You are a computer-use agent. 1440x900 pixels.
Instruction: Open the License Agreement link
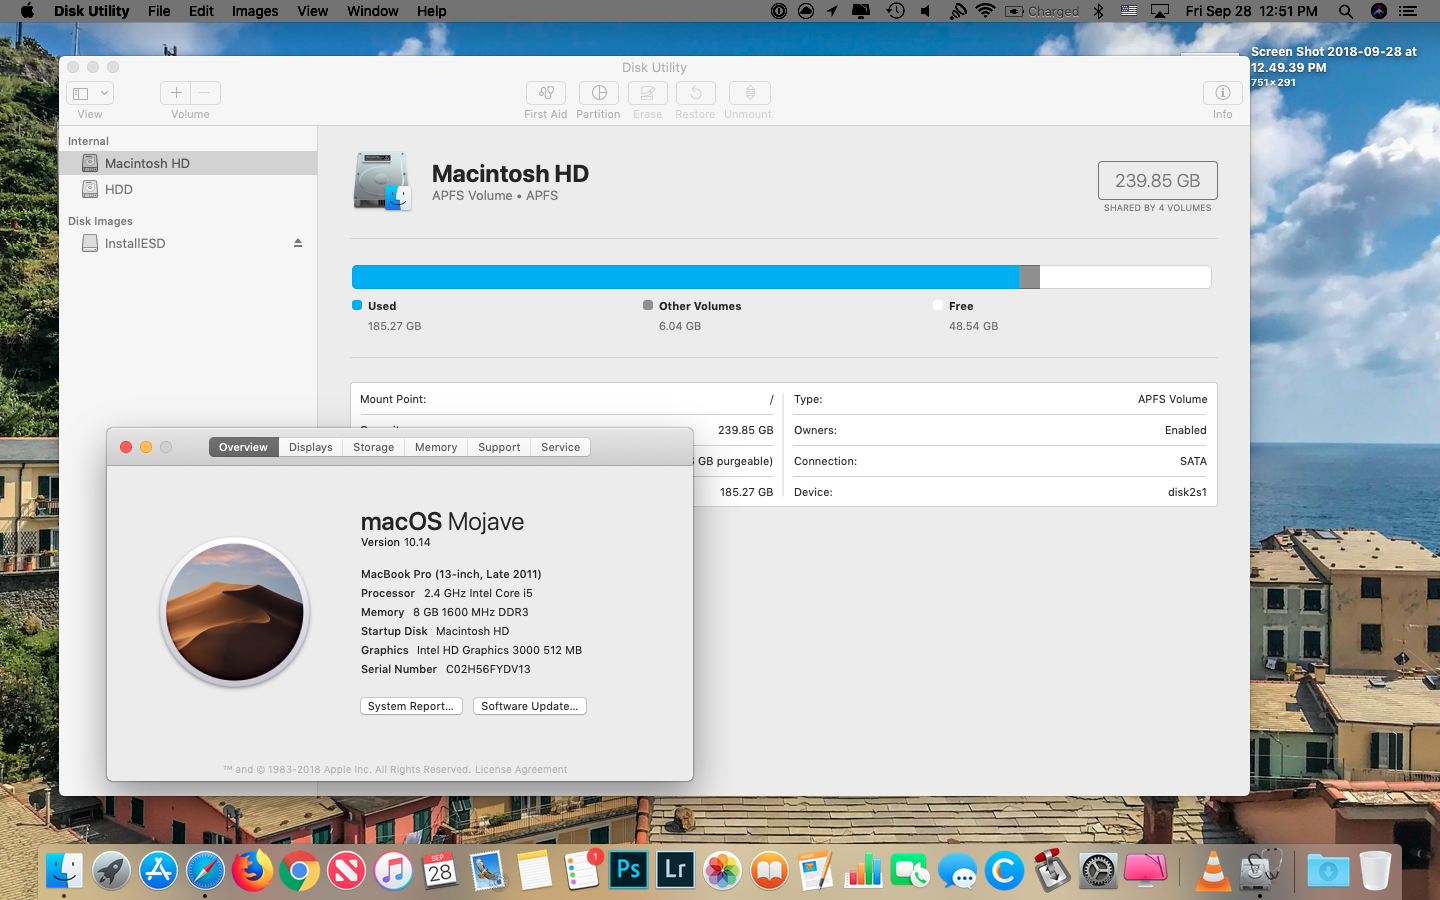pos(521,770)
